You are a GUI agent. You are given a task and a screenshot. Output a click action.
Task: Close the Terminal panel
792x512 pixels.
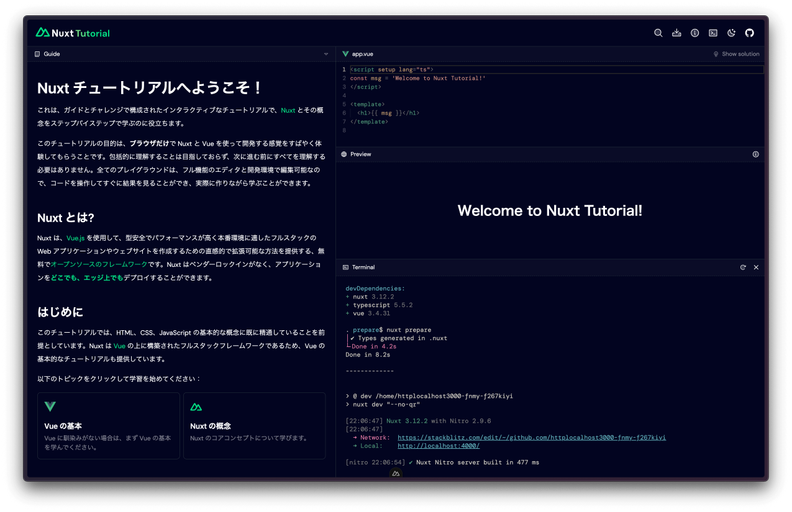click(x=756, y=267)
